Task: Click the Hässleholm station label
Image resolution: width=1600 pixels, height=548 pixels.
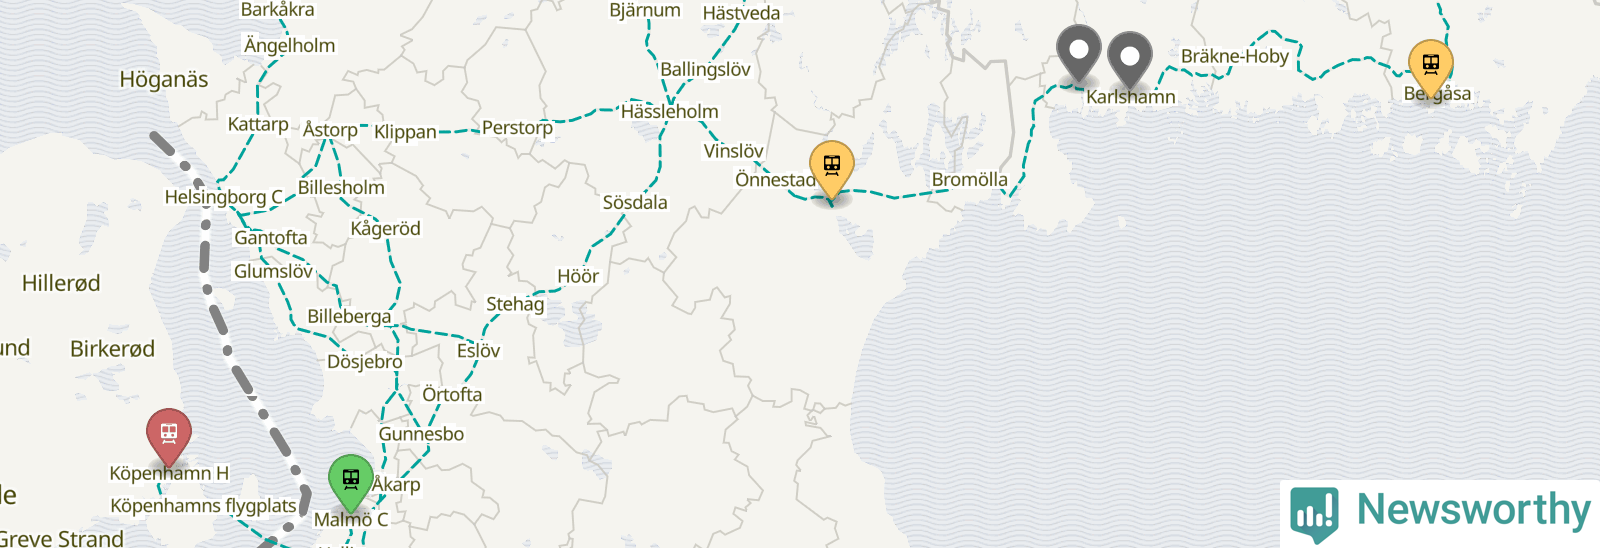Action: pos(670,112)
